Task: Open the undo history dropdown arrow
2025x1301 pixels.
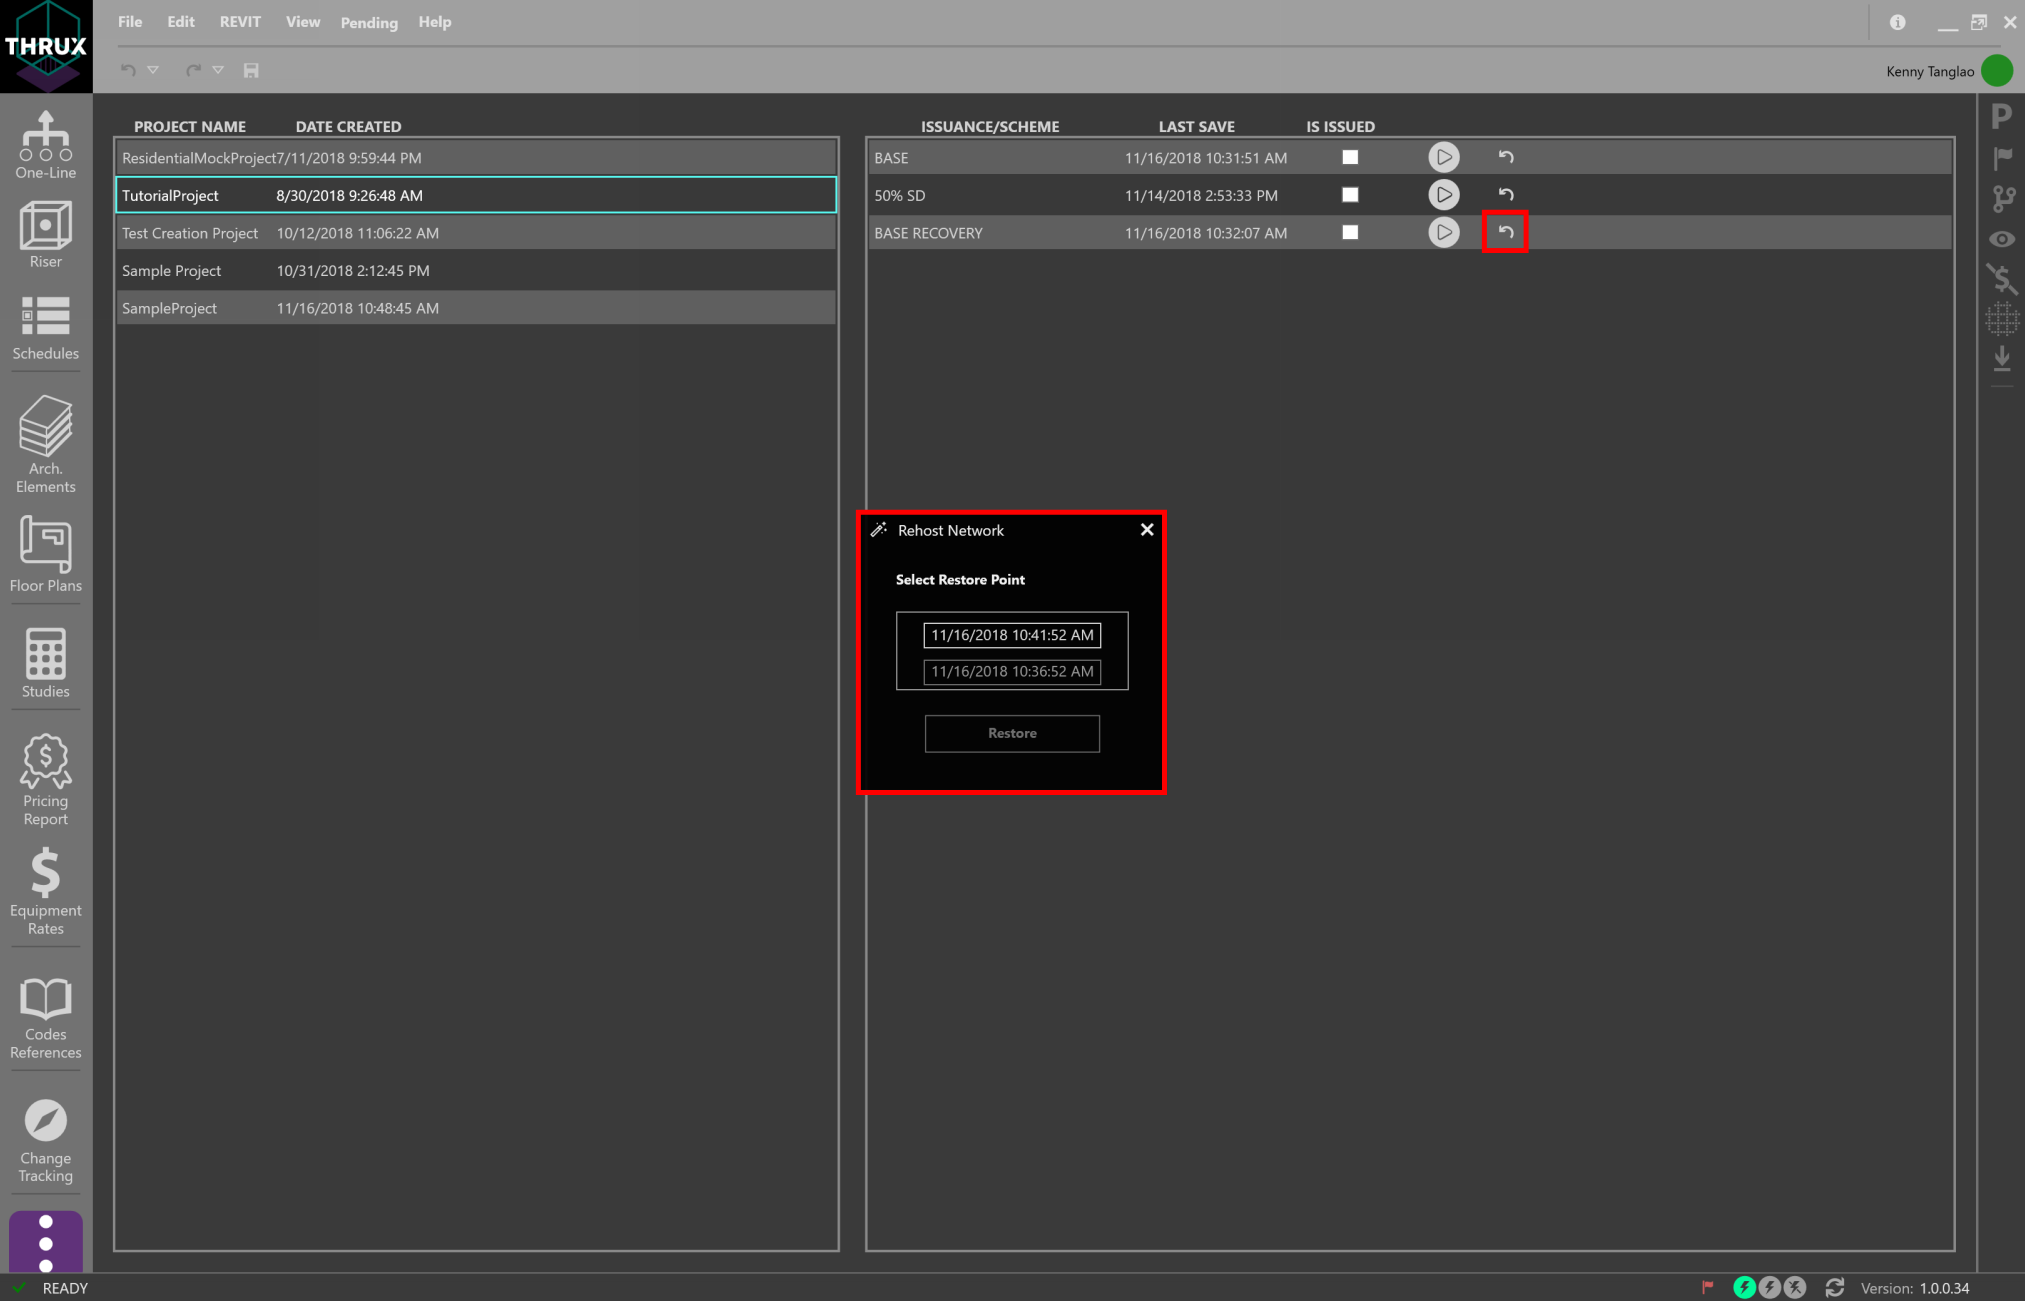Action: [x=152, y=70]
